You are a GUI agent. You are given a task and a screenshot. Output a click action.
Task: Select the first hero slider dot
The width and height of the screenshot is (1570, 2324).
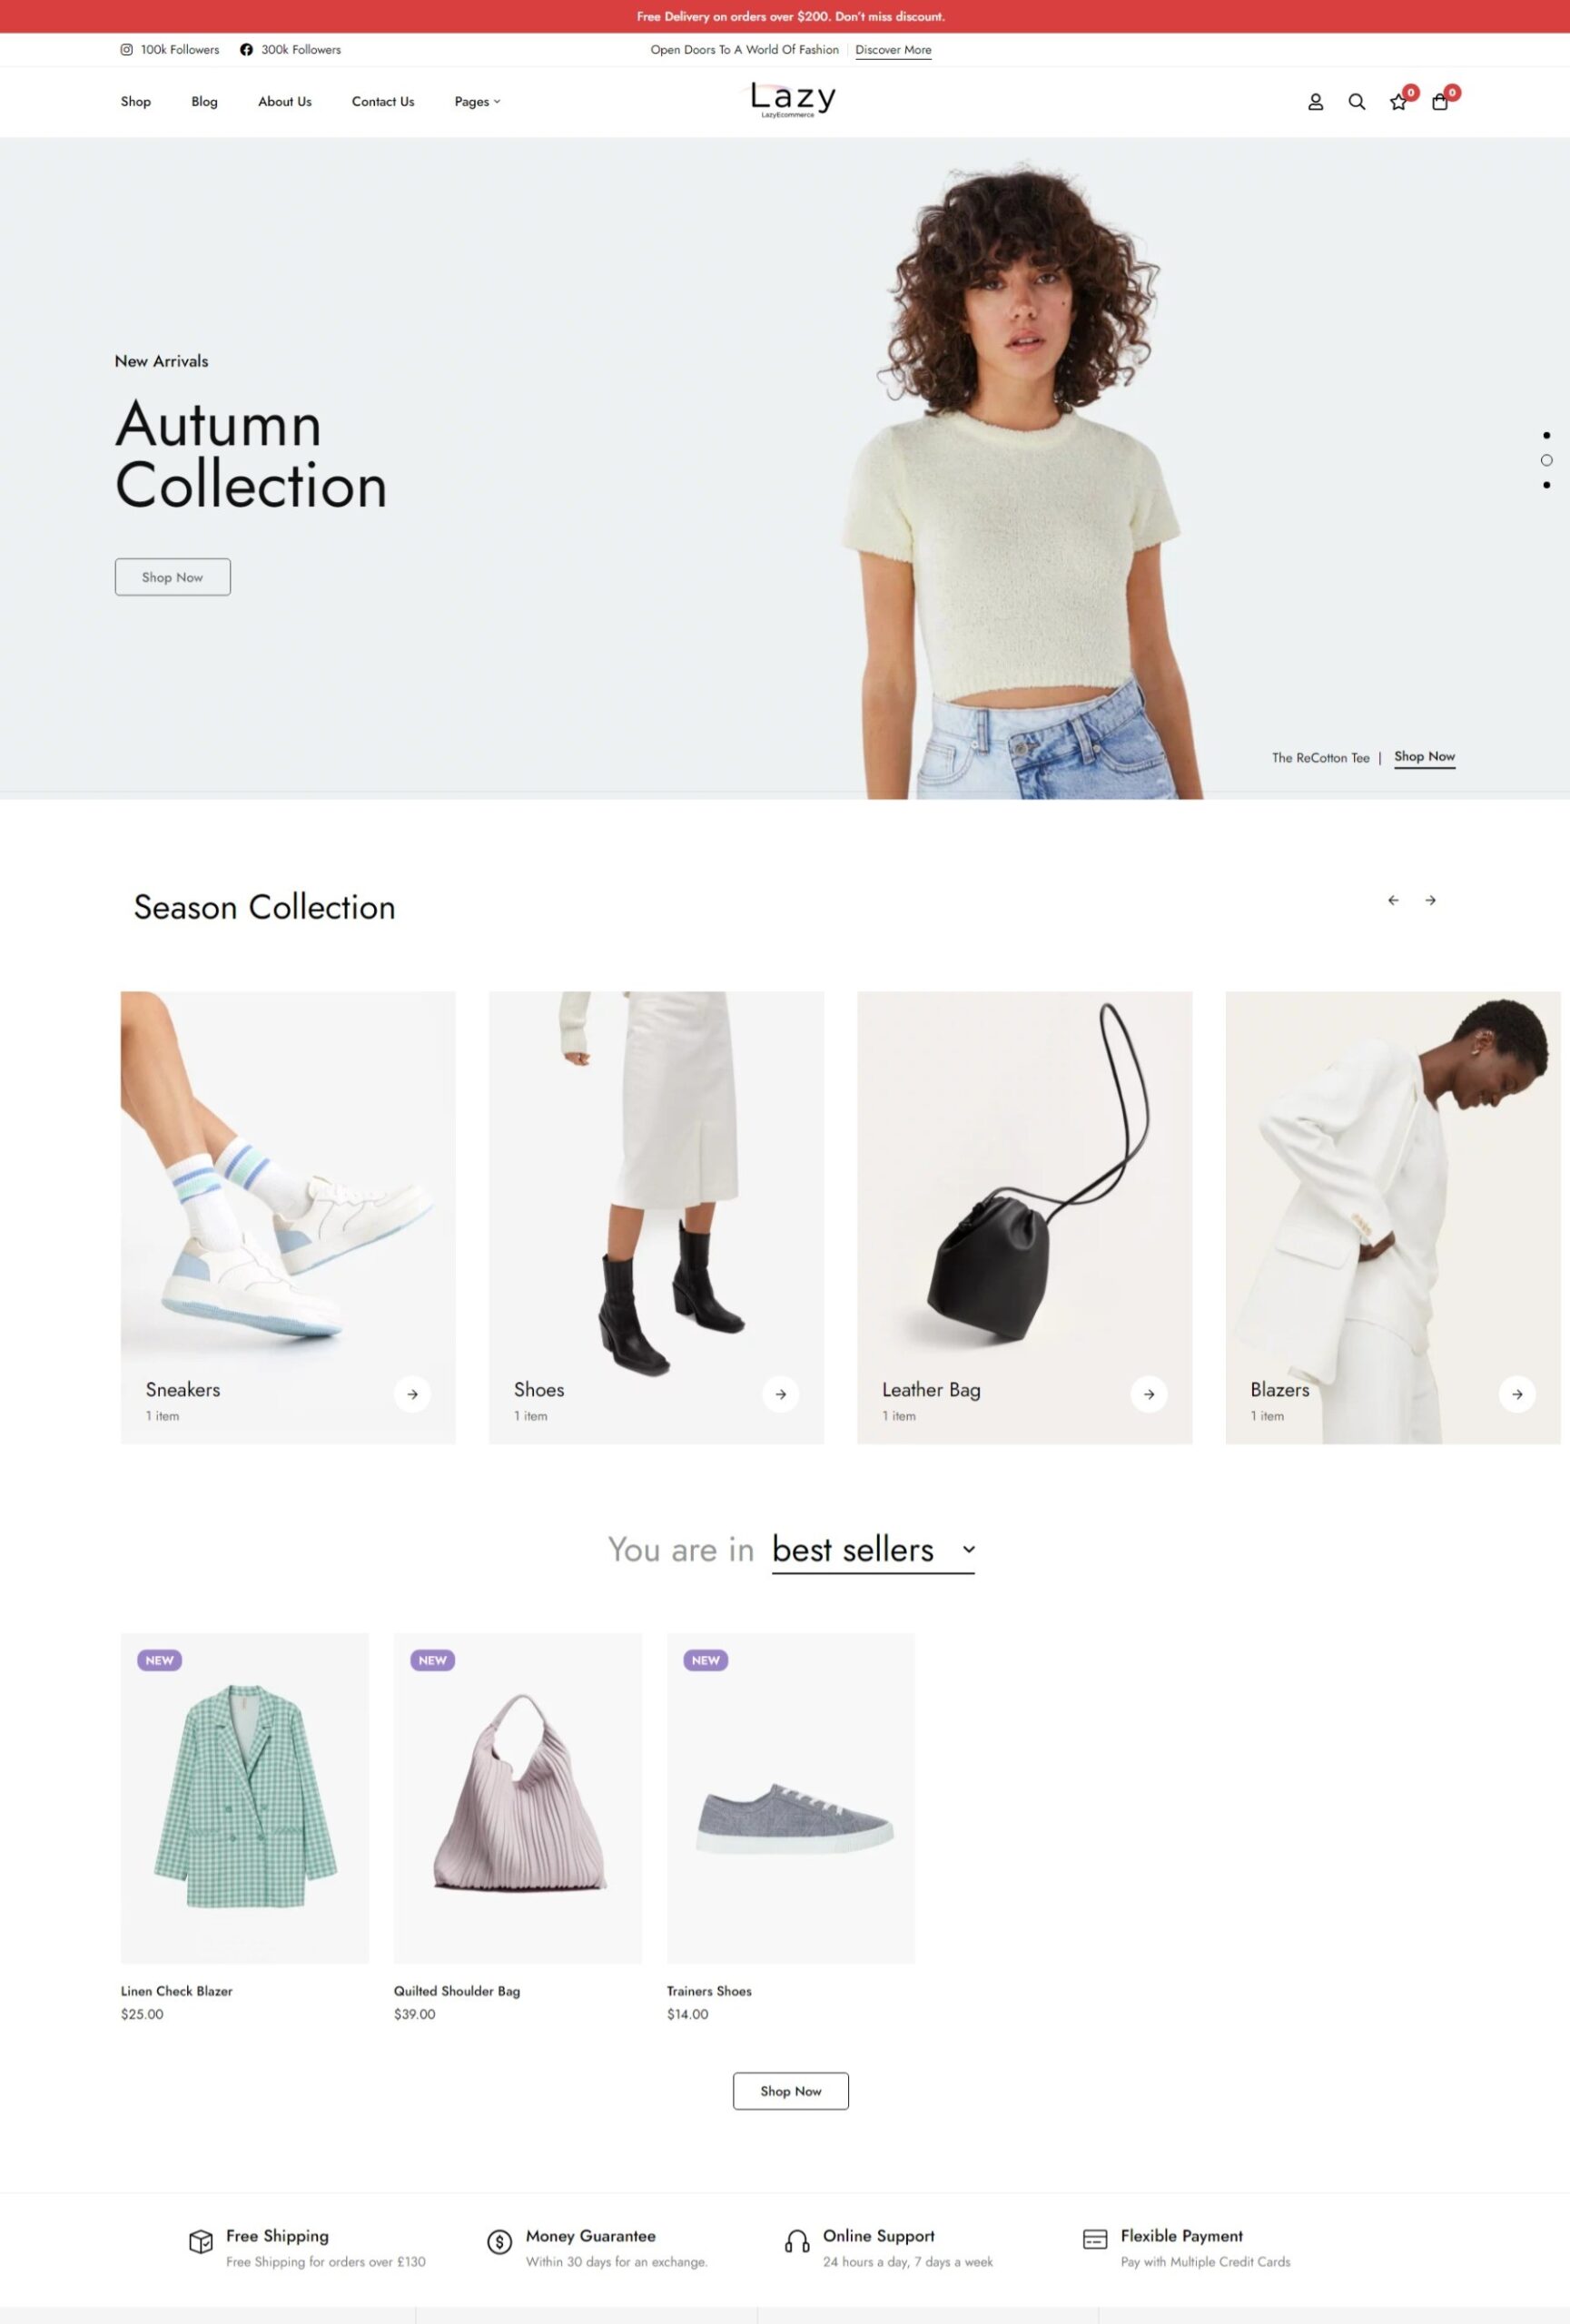point(1546,435)
